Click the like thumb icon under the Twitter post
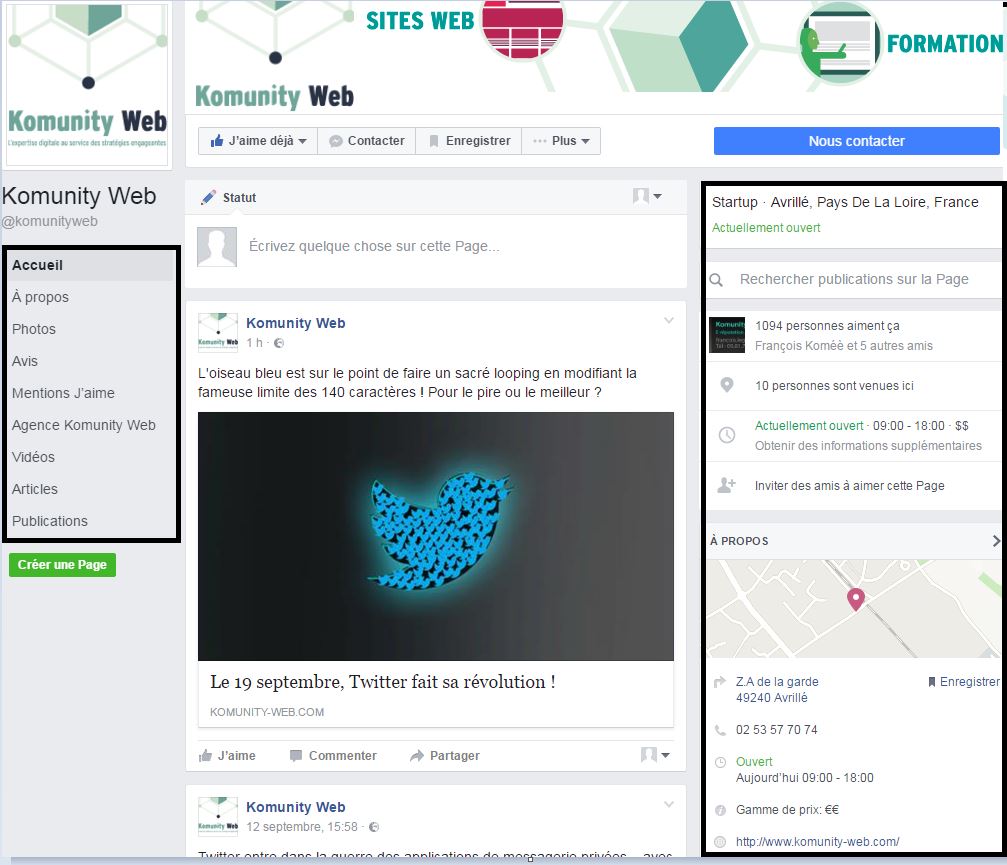 tap(206, 755)
